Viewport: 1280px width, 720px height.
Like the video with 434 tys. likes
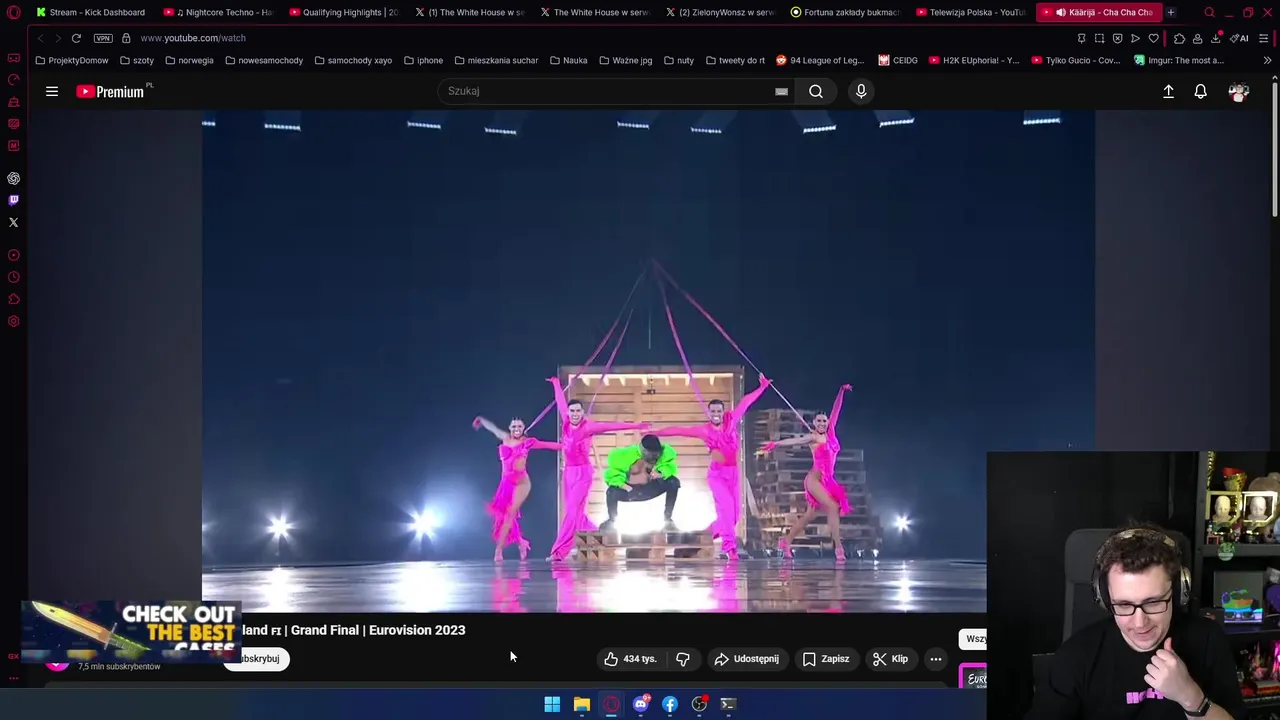(x=630, y=659)
